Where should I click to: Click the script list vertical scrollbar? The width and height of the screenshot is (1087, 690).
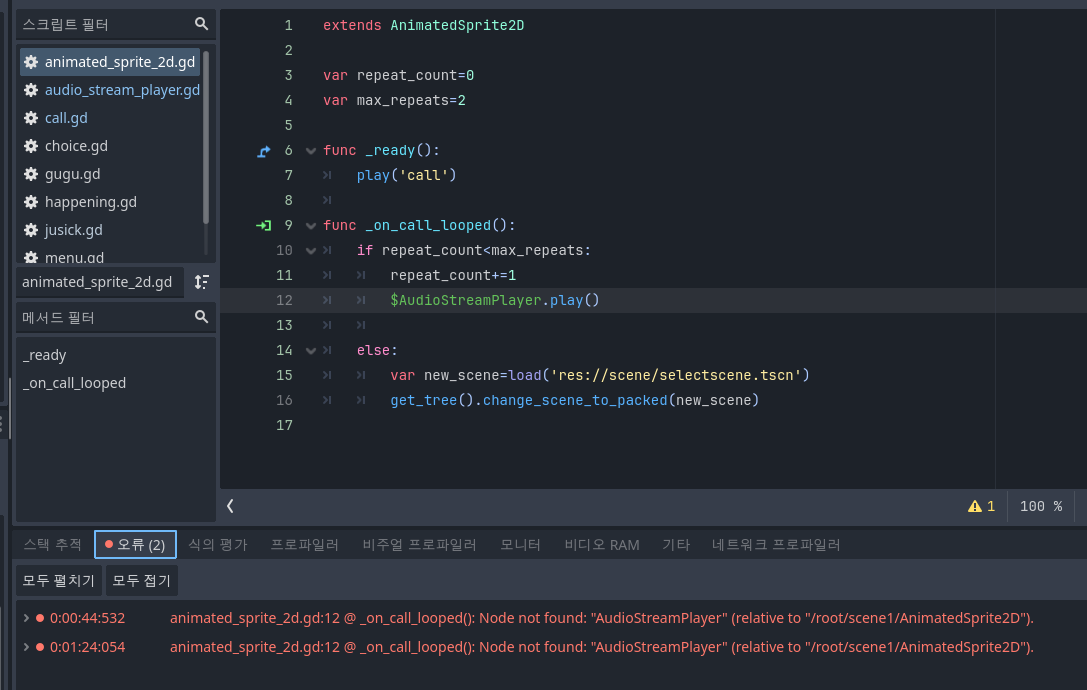pos(206,137)
